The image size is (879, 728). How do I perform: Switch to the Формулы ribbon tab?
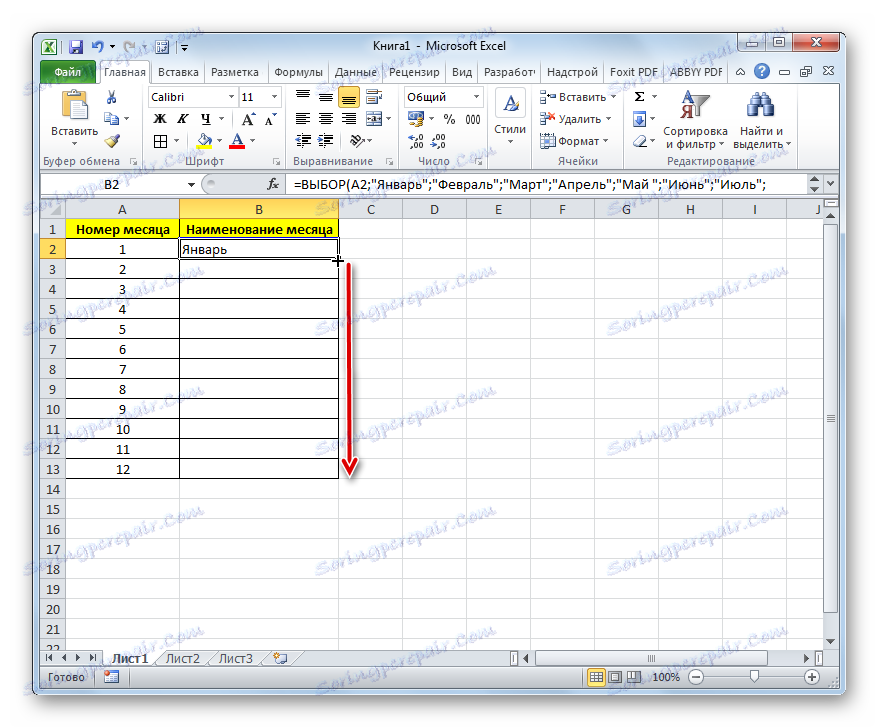coord(298,72)
